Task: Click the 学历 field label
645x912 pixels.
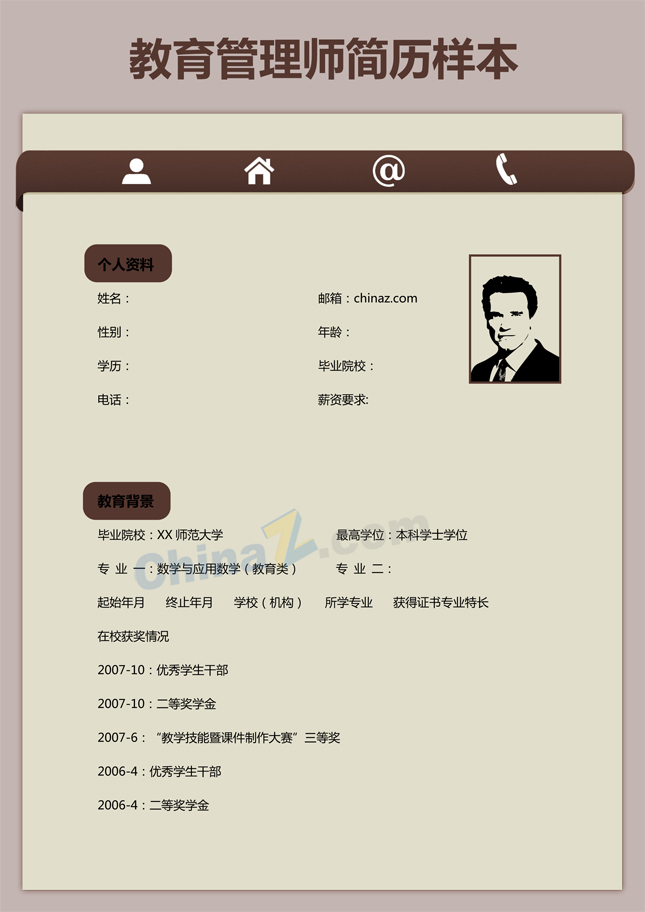Action: tap(113, 366)
